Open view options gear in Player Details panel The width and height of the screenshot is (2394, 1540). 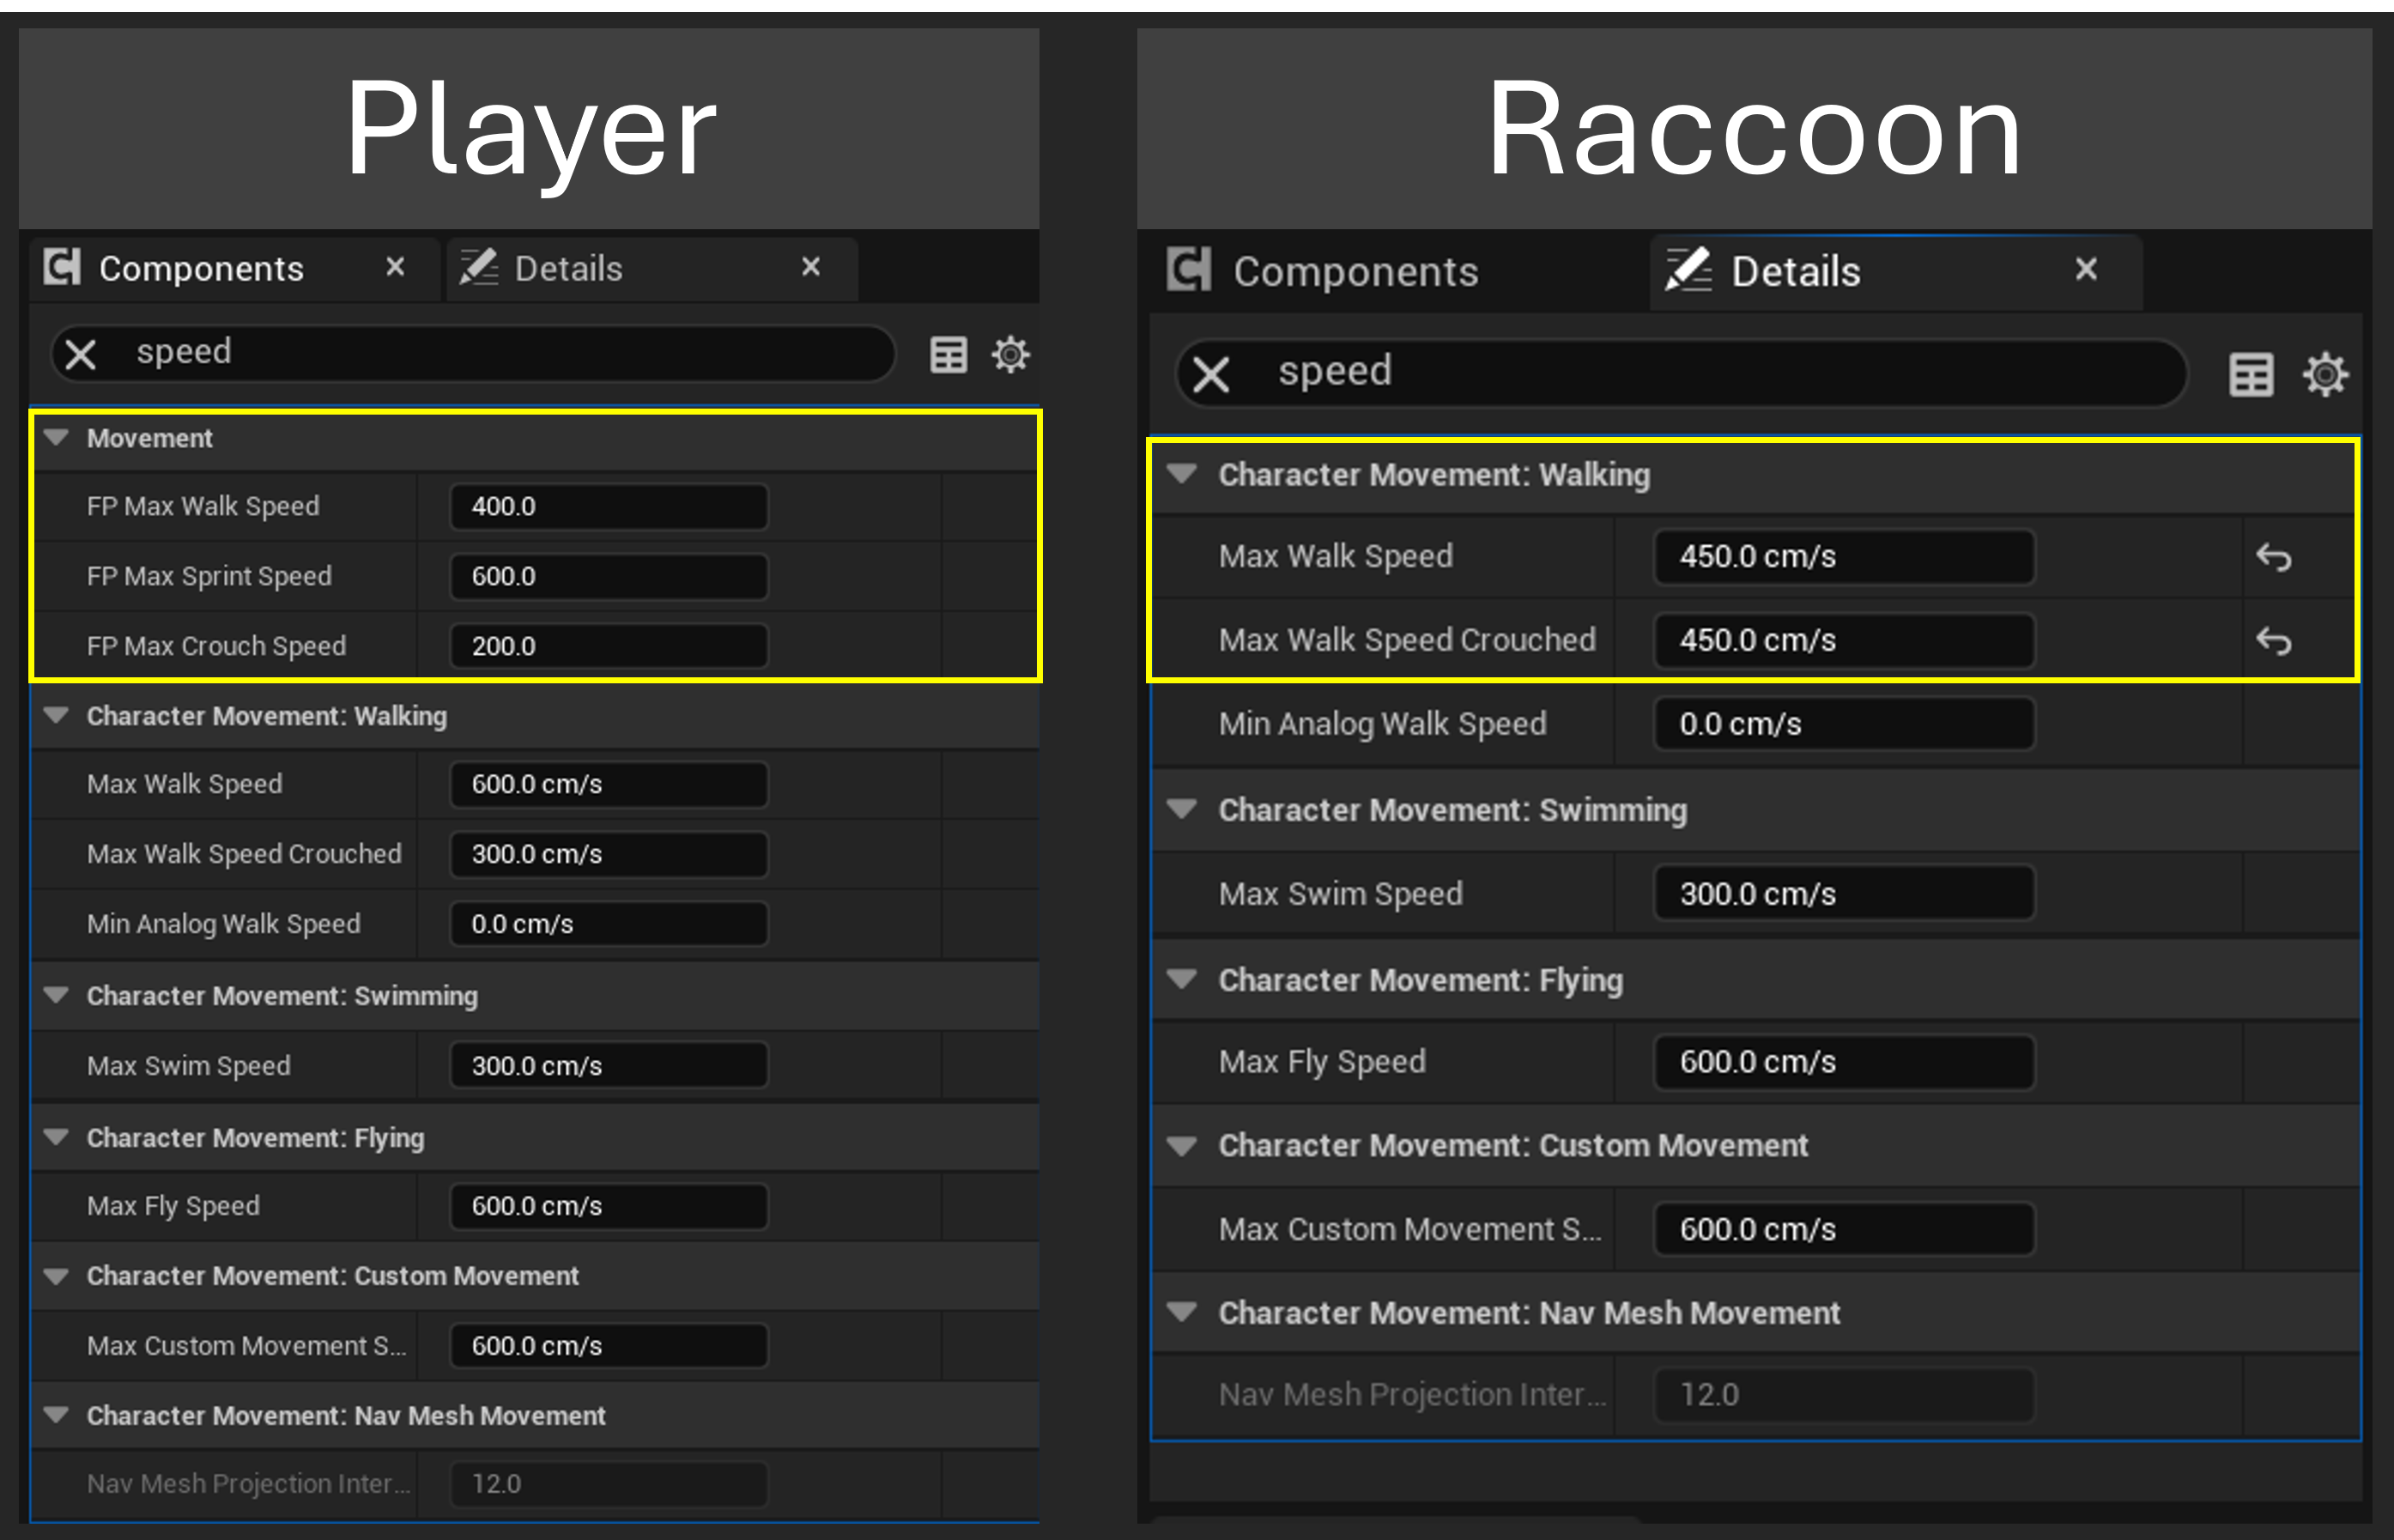[x=1010, y=354]
